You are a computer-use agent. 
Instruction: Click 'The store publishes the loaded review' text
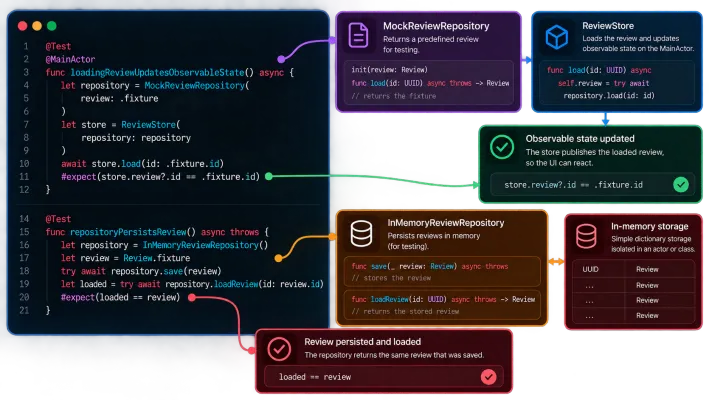pyautogui.click(x=595, y=152)
